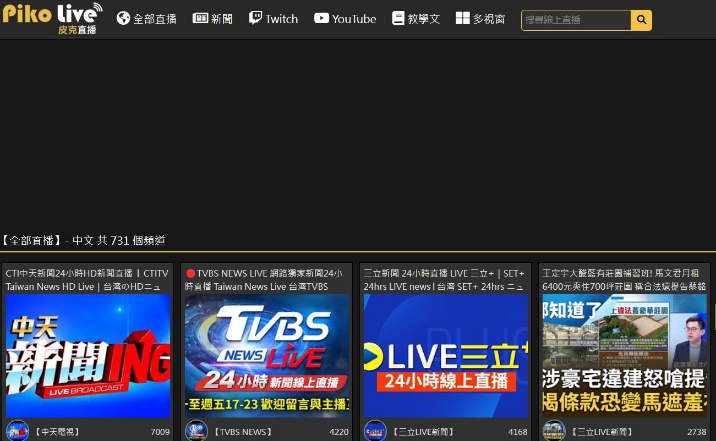Click the TVBS NEWS LIVE stream title
The height and width of the screenshot is (441, 716).
pyautogui.click(x=266, y=279)
